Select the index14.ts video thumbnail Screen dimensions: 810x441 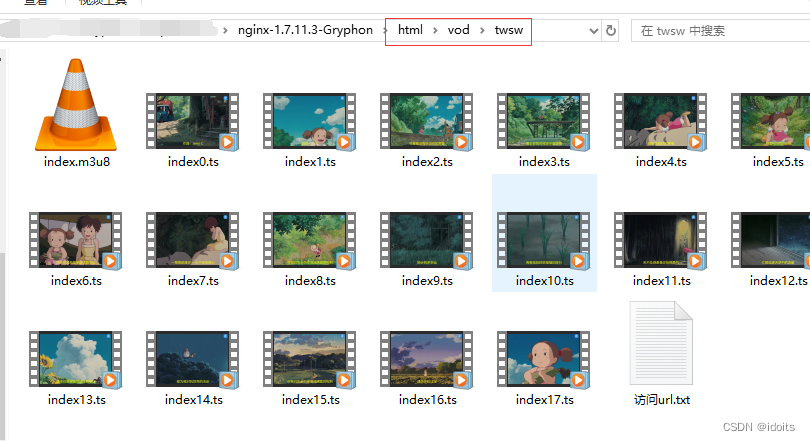coord(193,359)
